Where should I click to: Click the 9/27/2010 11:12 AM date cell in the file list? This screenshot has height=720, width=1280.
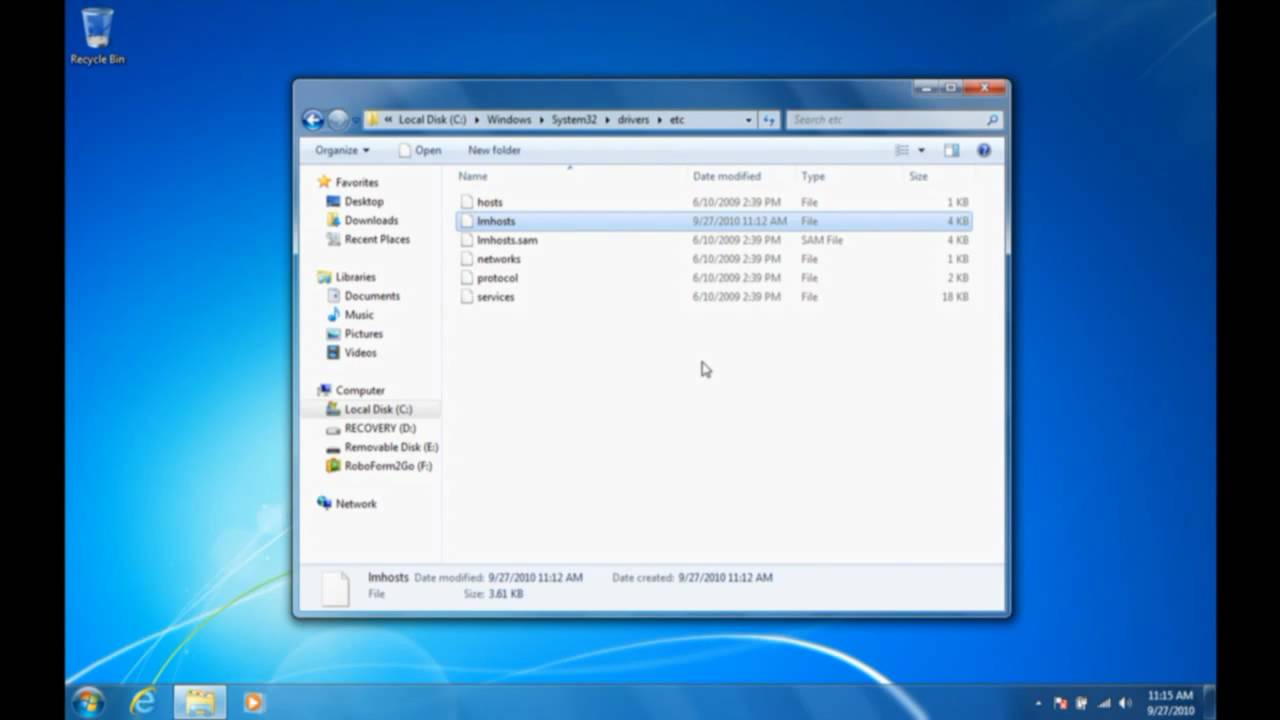tap(740, 221)
